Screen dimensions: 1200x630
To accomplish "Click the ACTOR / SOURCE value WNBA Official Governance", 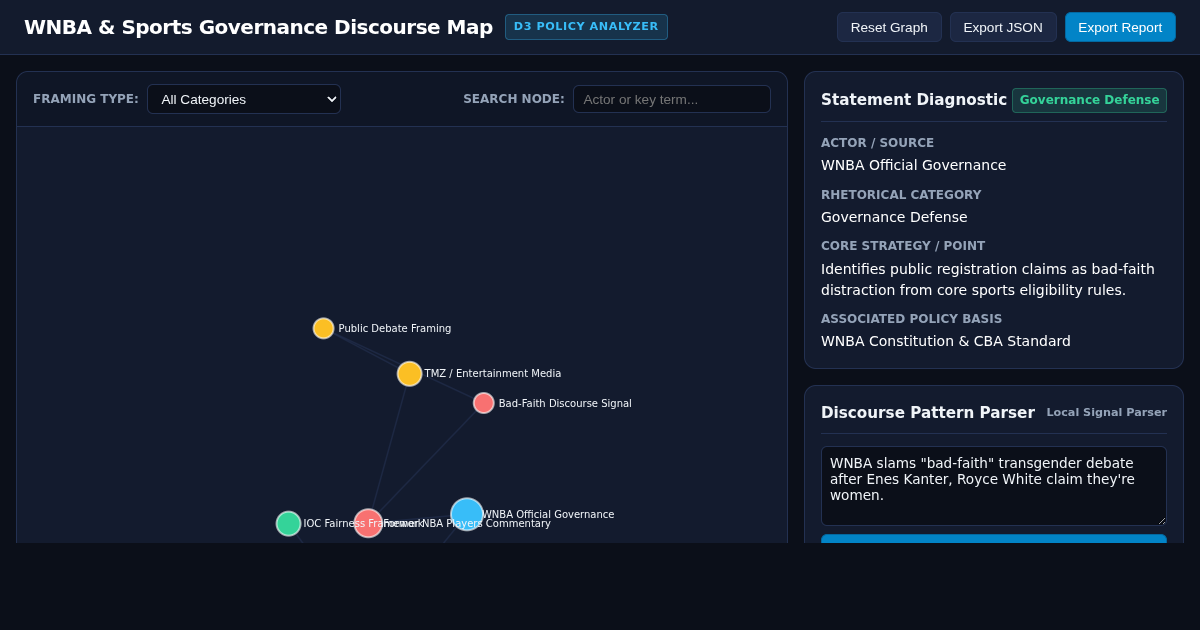I will (914, 165).
